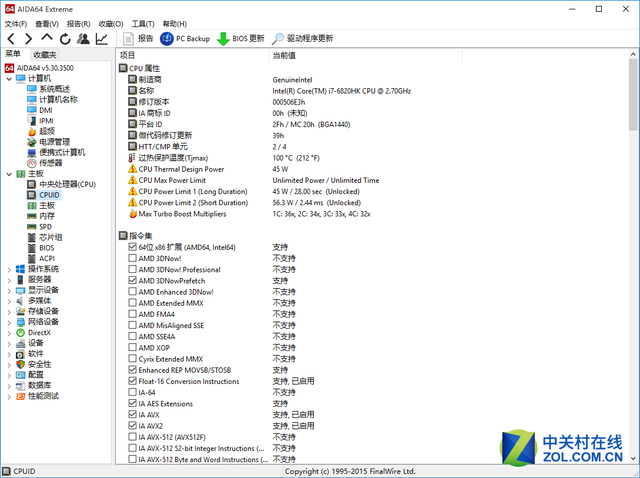Toggle the AMD FMA4 checkbox
This screenshot has height=478, width=640.
(132, 313)
